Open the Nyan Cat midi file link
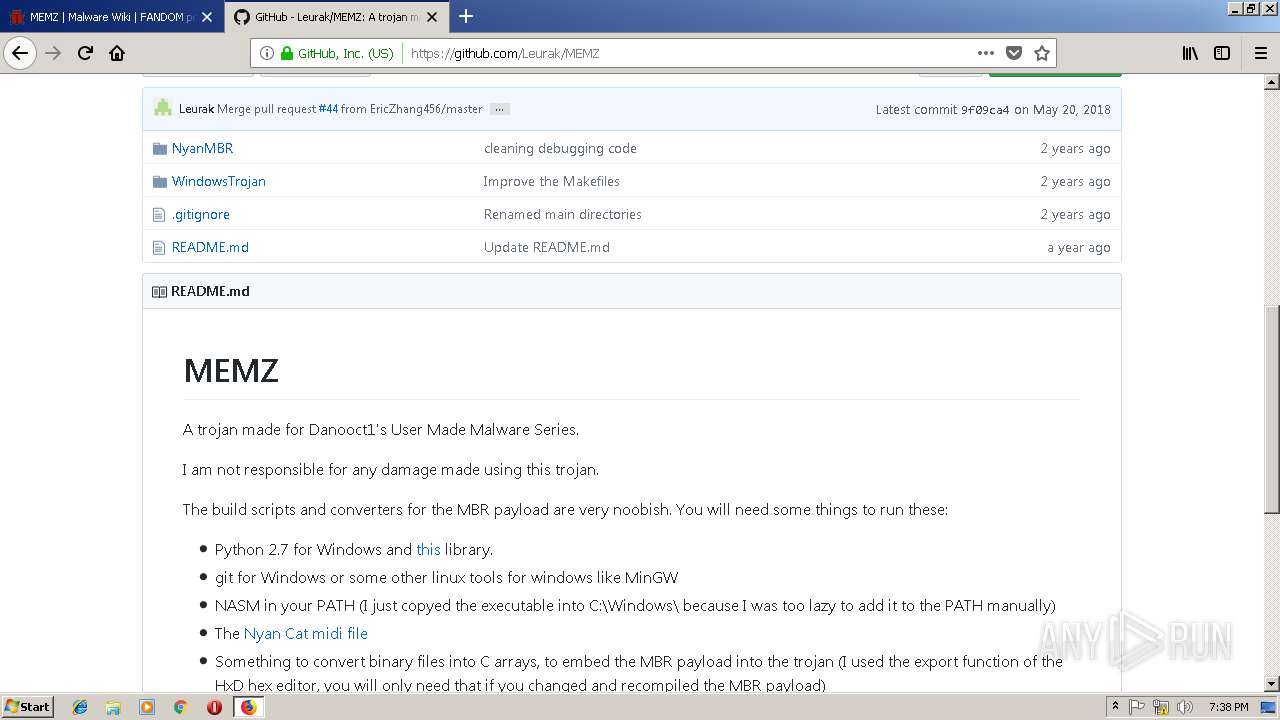1280x720 pixels. click(x=306, y=633)
